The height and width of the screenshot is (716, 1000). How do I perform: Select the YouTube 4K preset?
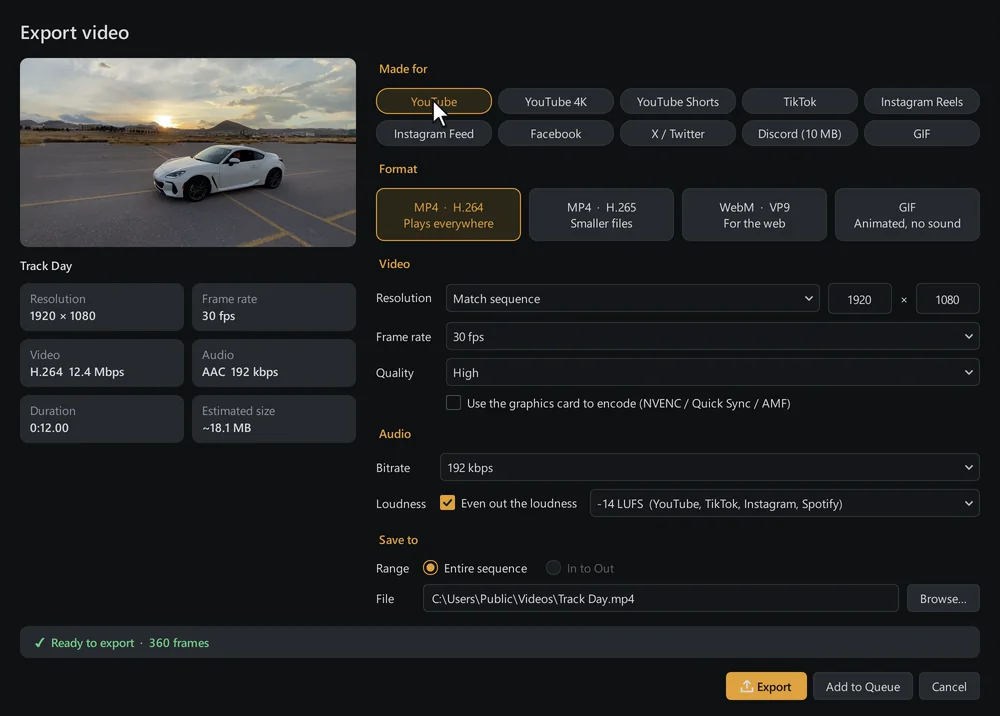555,101
